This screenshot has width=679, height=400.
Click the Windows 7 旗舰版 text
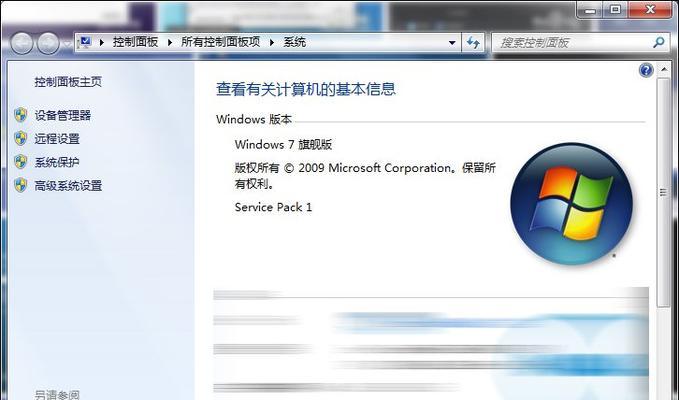coord(283,145)
